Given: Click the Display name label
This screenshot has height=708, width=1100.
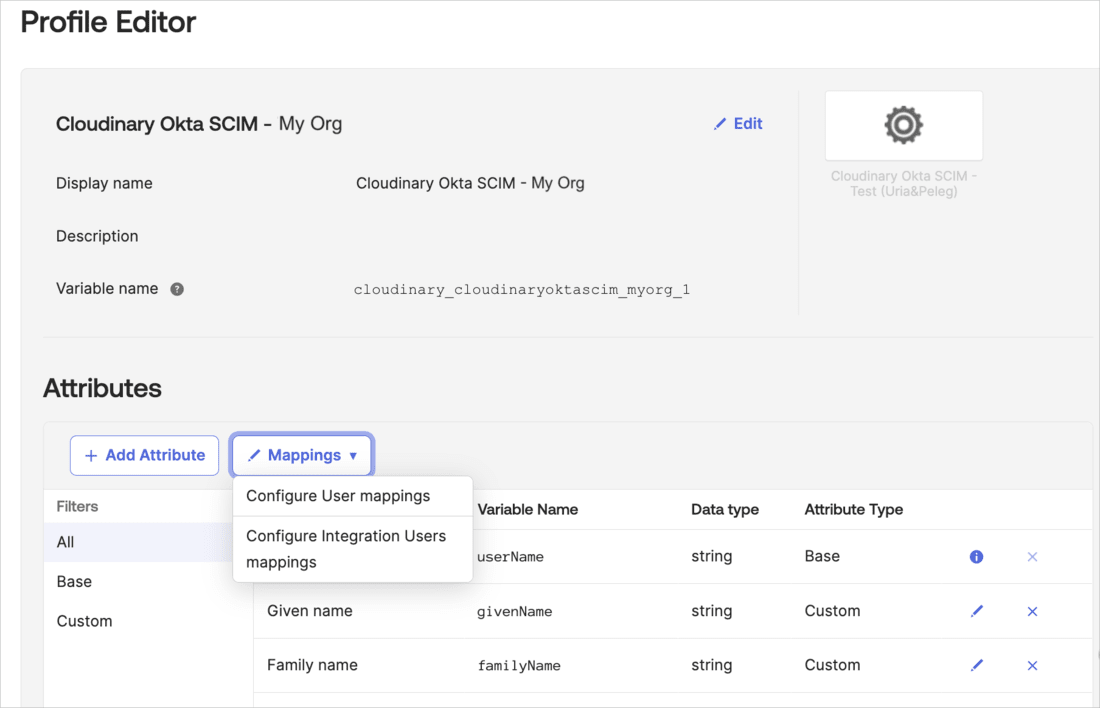Looking at the screenshot, I should pyautogui.click(x=104, y=183).
